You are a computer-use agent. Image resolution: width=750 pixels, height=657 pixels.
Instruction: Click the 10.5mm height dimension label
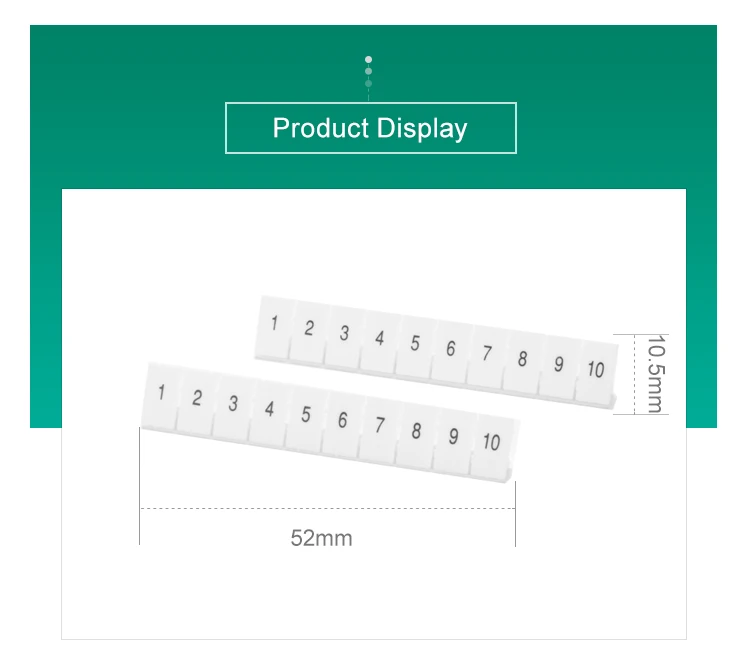(x=656, y=373)
